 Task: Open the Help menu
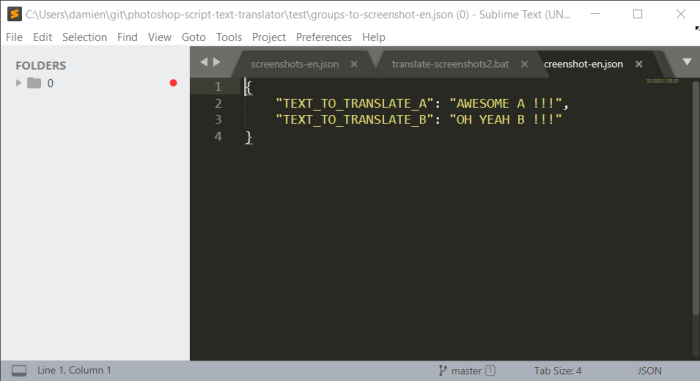374,37
